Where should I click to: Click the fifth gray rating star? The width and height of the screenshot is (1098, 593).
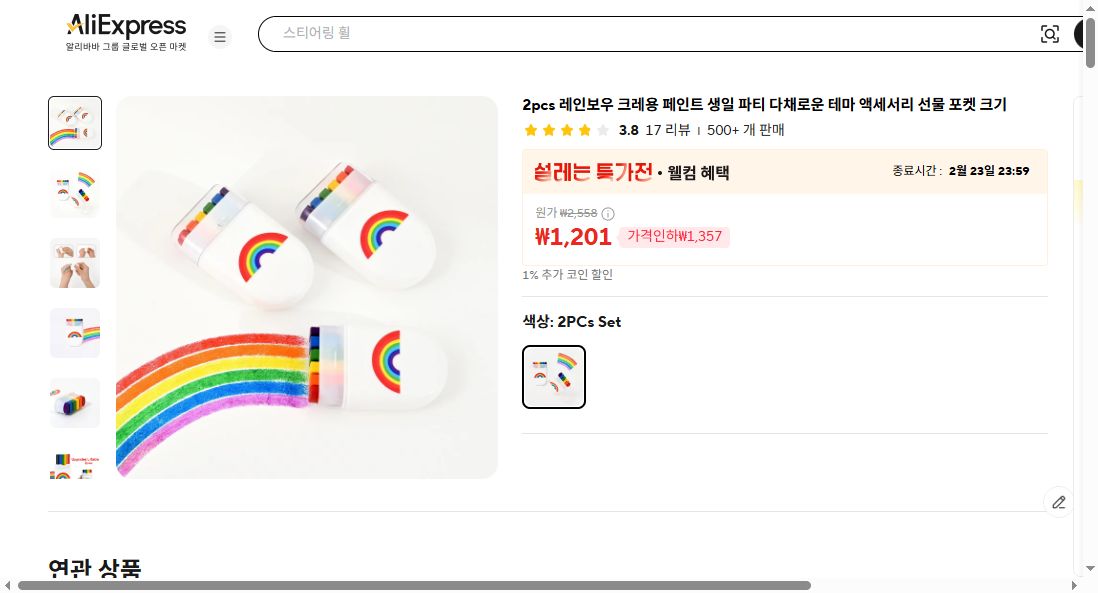coord(603,130)
